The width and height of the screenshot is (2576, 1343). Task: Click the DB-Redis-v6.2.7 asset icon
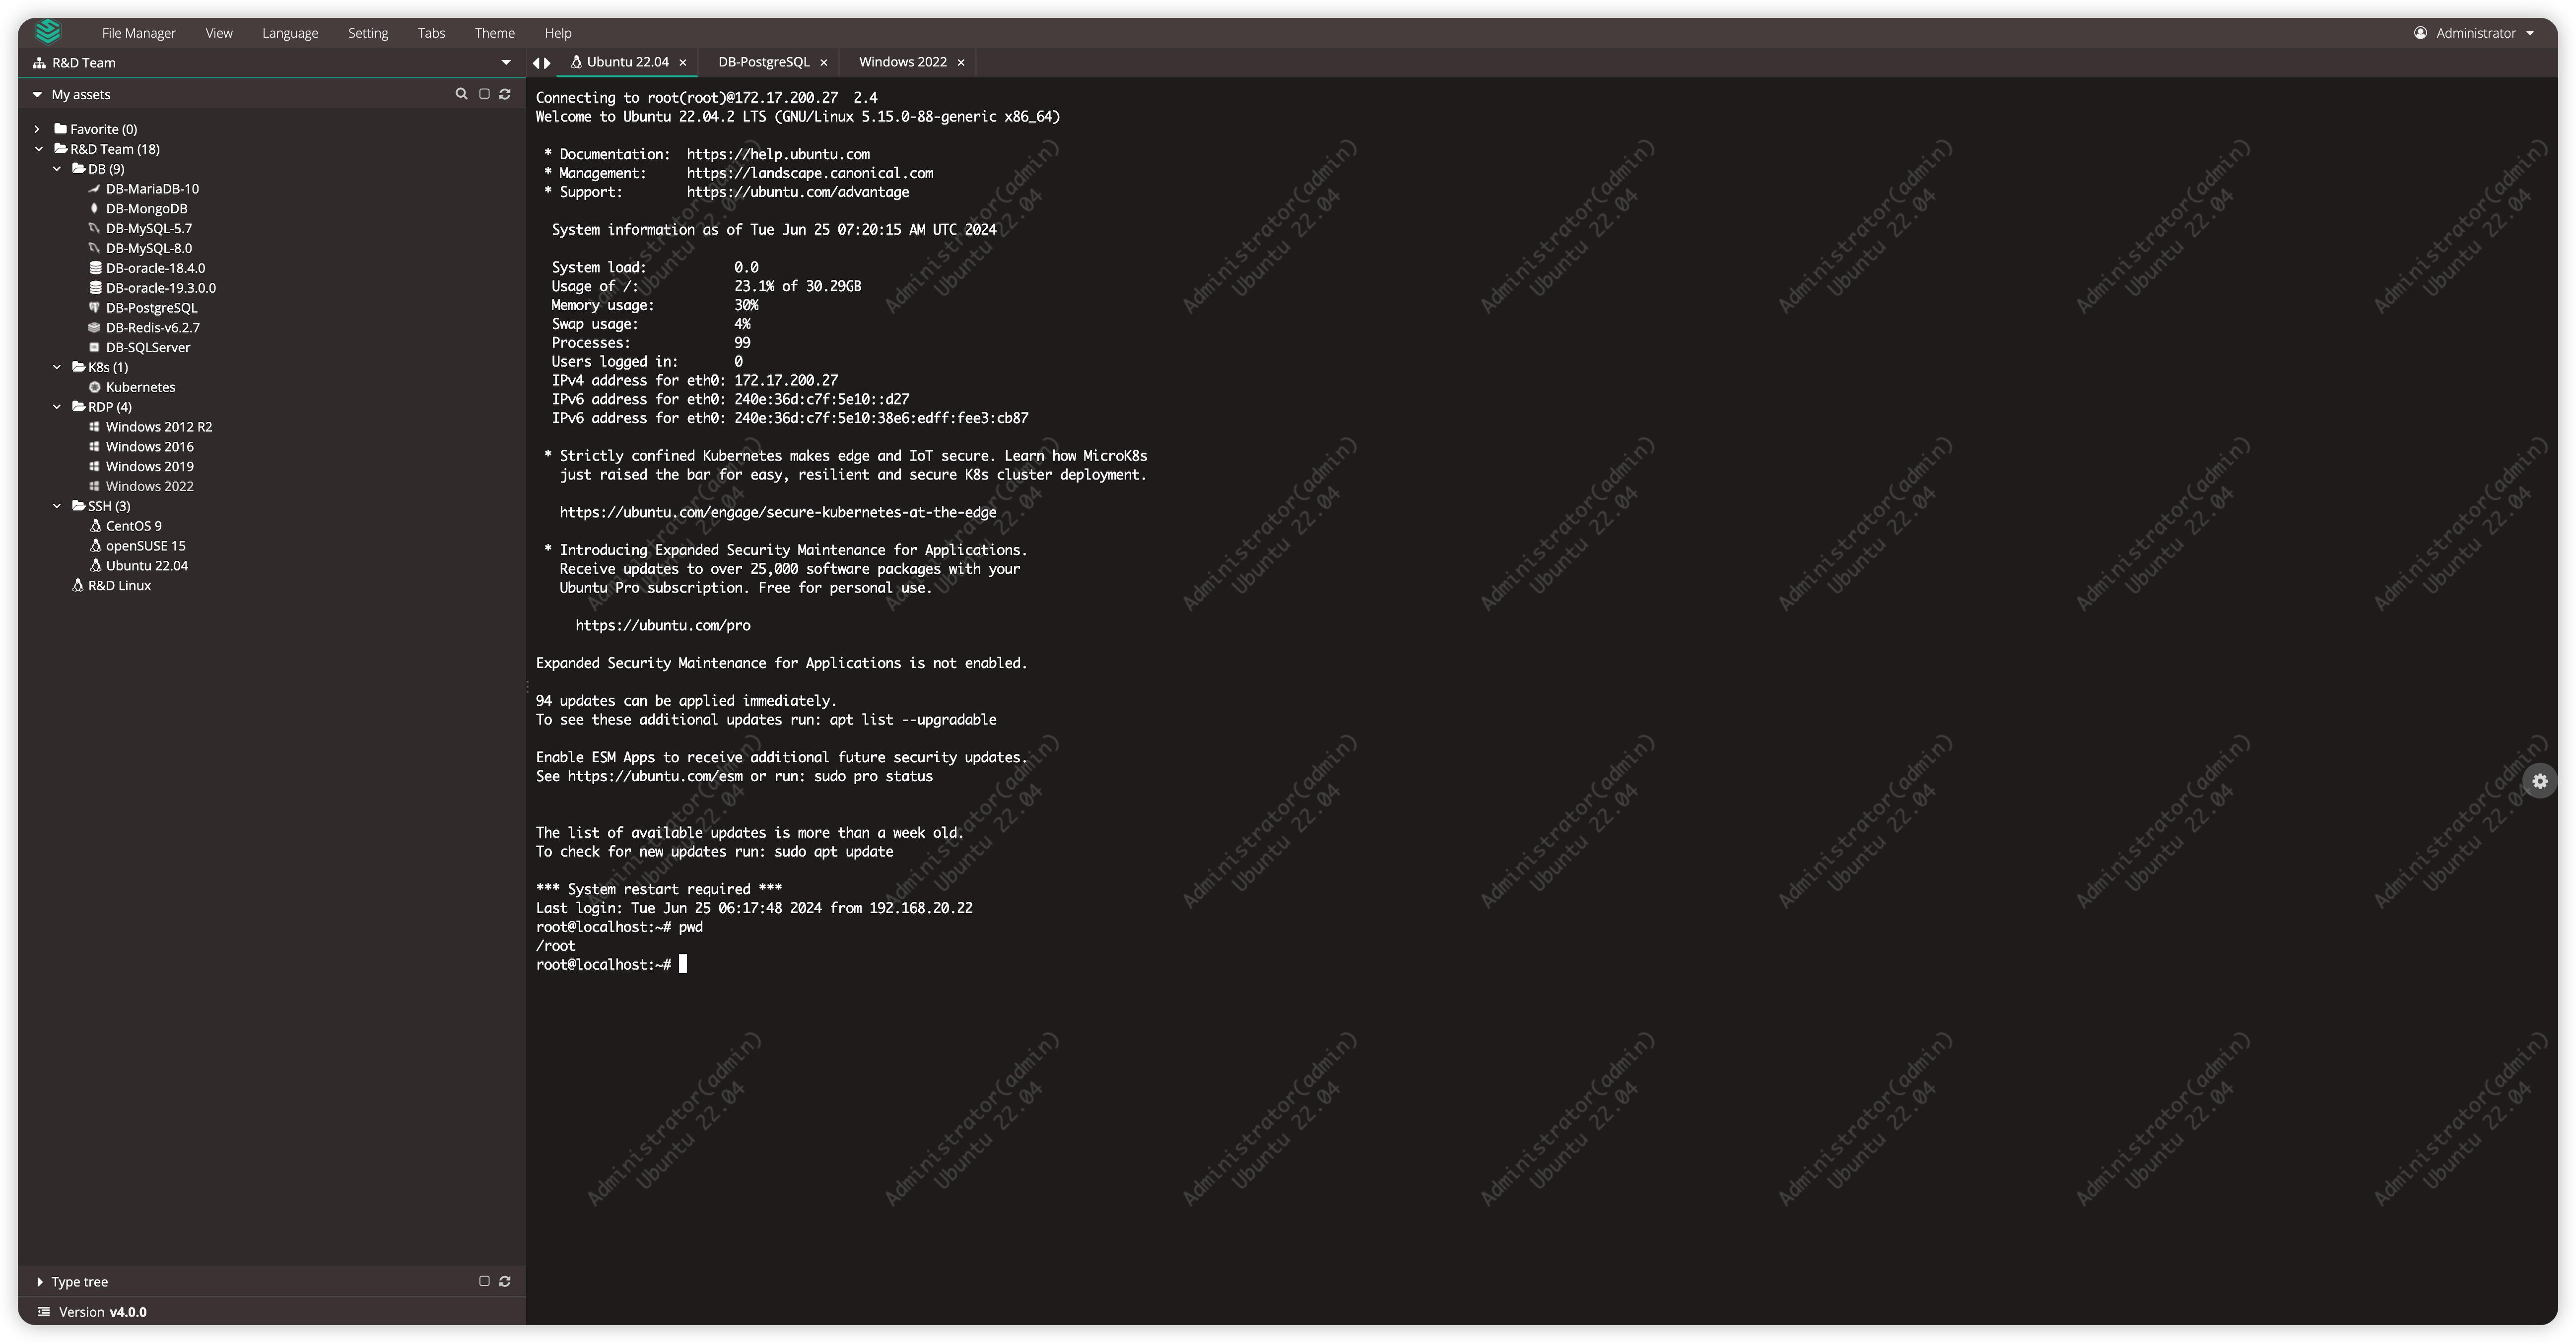[95, 327]
